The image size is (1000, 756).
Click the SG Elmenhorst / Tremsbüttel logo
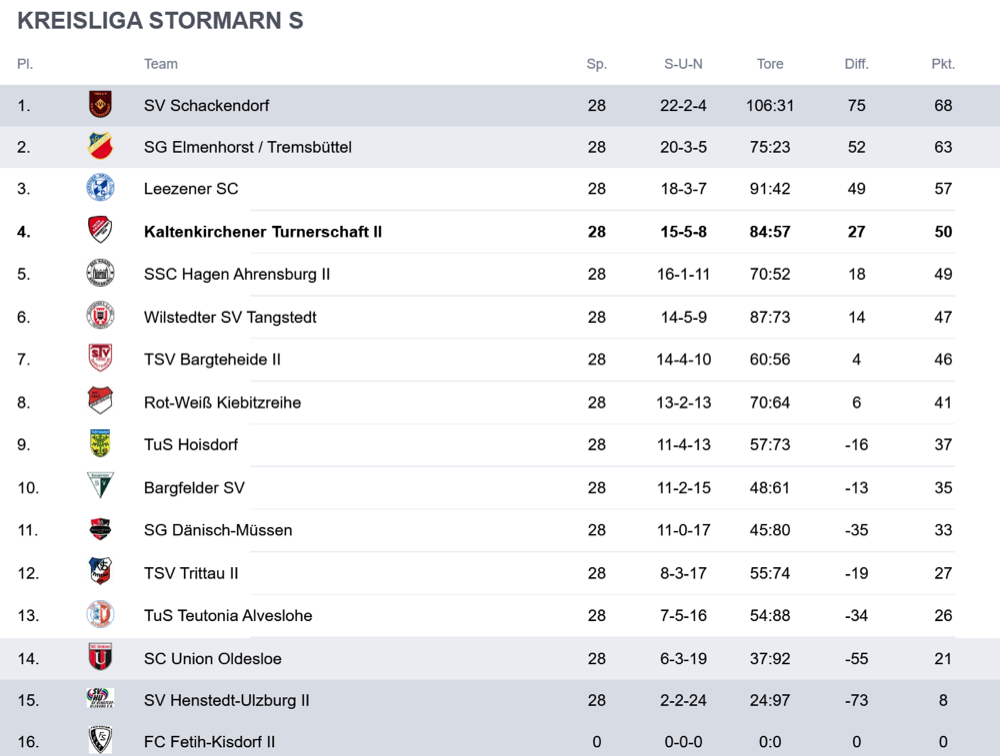100,147
